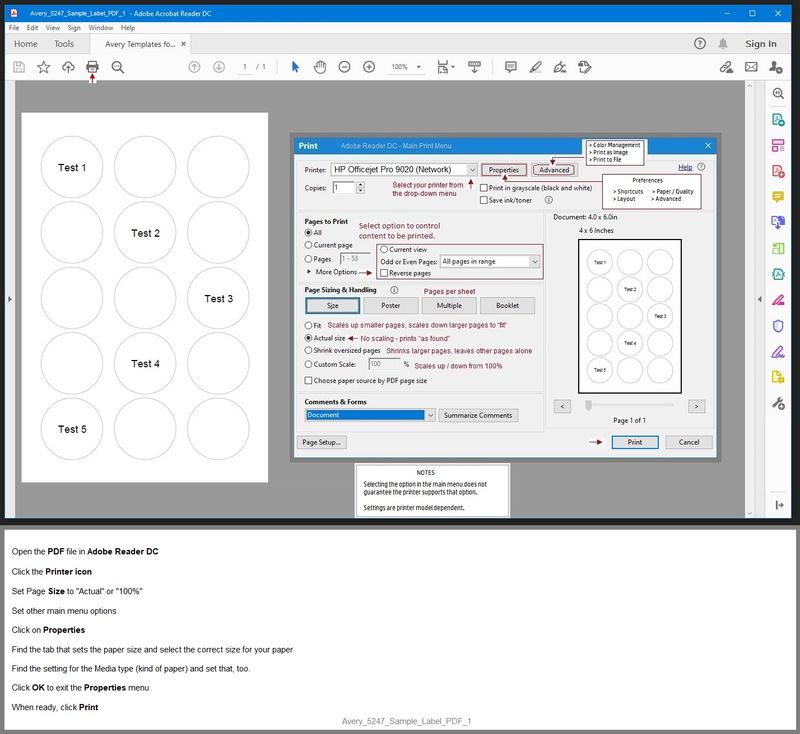Open the Organize Pages icon in sidebar

(778, 145)
